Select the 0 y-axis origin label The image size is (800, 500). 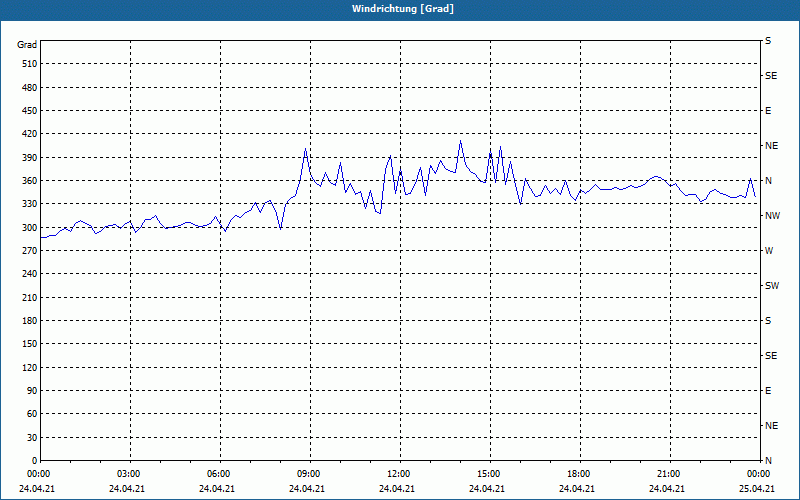click(x=34, y=461)
